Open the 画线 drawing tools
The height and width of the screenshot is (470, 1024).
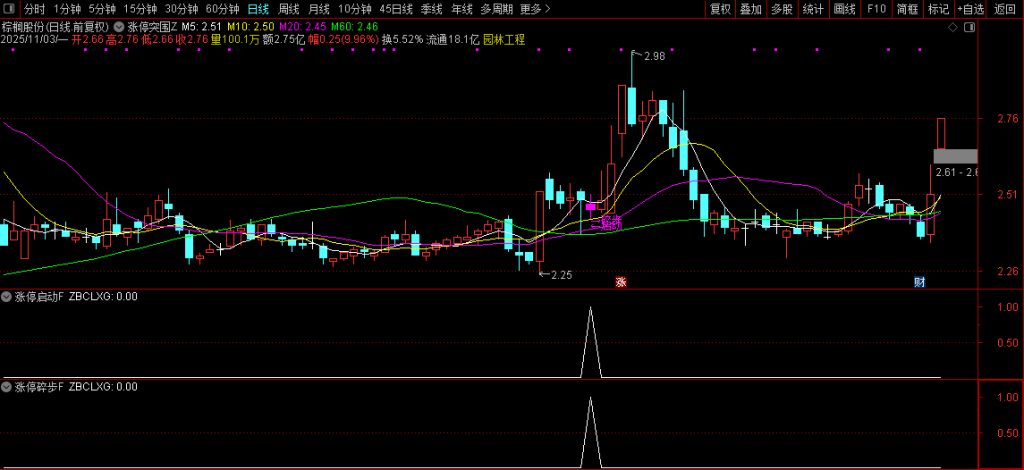pyautogui.click(x=845, y=9)
